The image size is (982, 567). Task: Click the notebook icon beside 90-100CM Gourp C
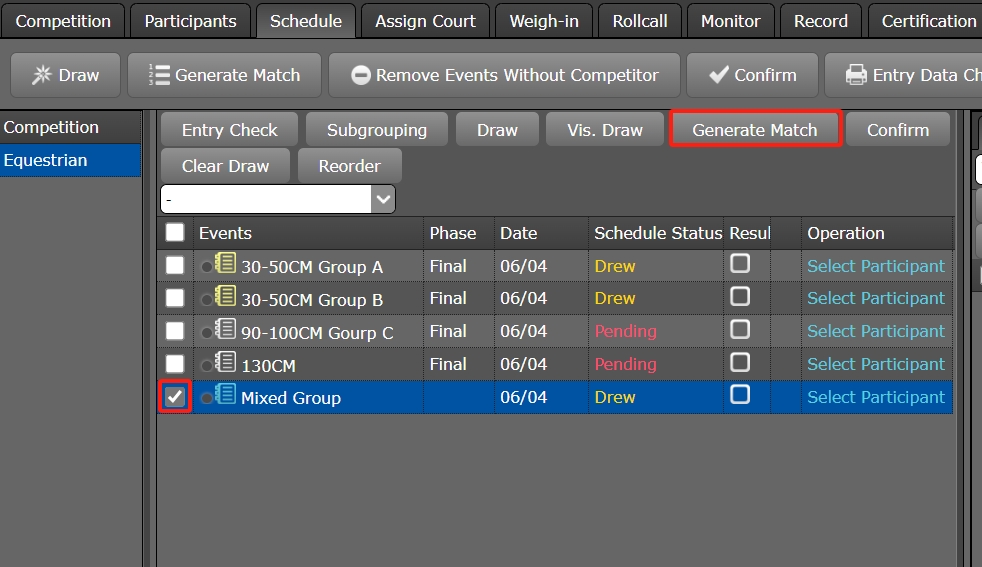226,331
